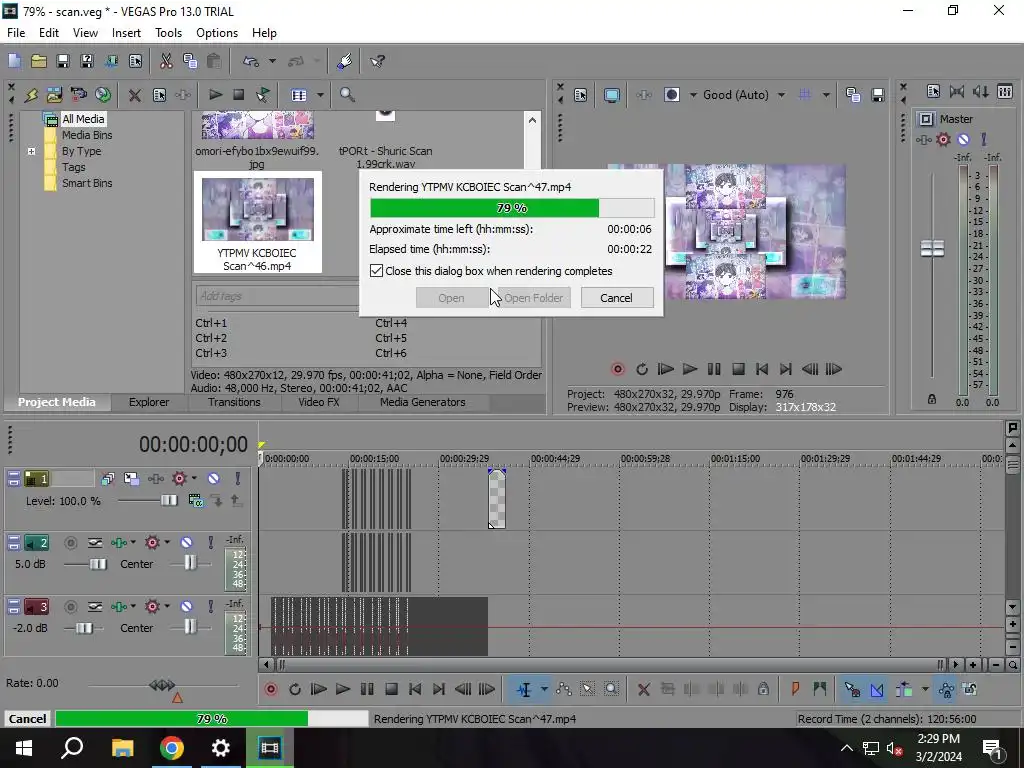Click the Import Media icon in Project Media

[x=54, y=95]
